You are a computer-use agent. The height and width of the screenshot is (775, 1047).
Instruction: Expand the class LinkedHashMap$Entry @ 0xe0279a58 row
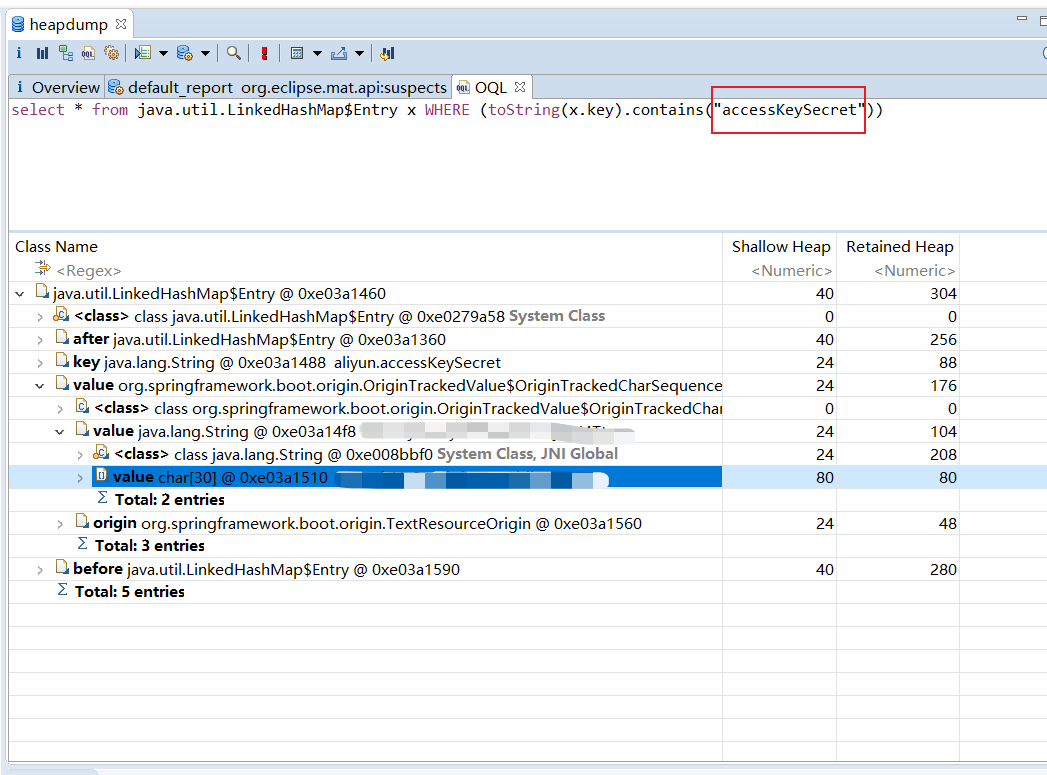coord(40,317)
